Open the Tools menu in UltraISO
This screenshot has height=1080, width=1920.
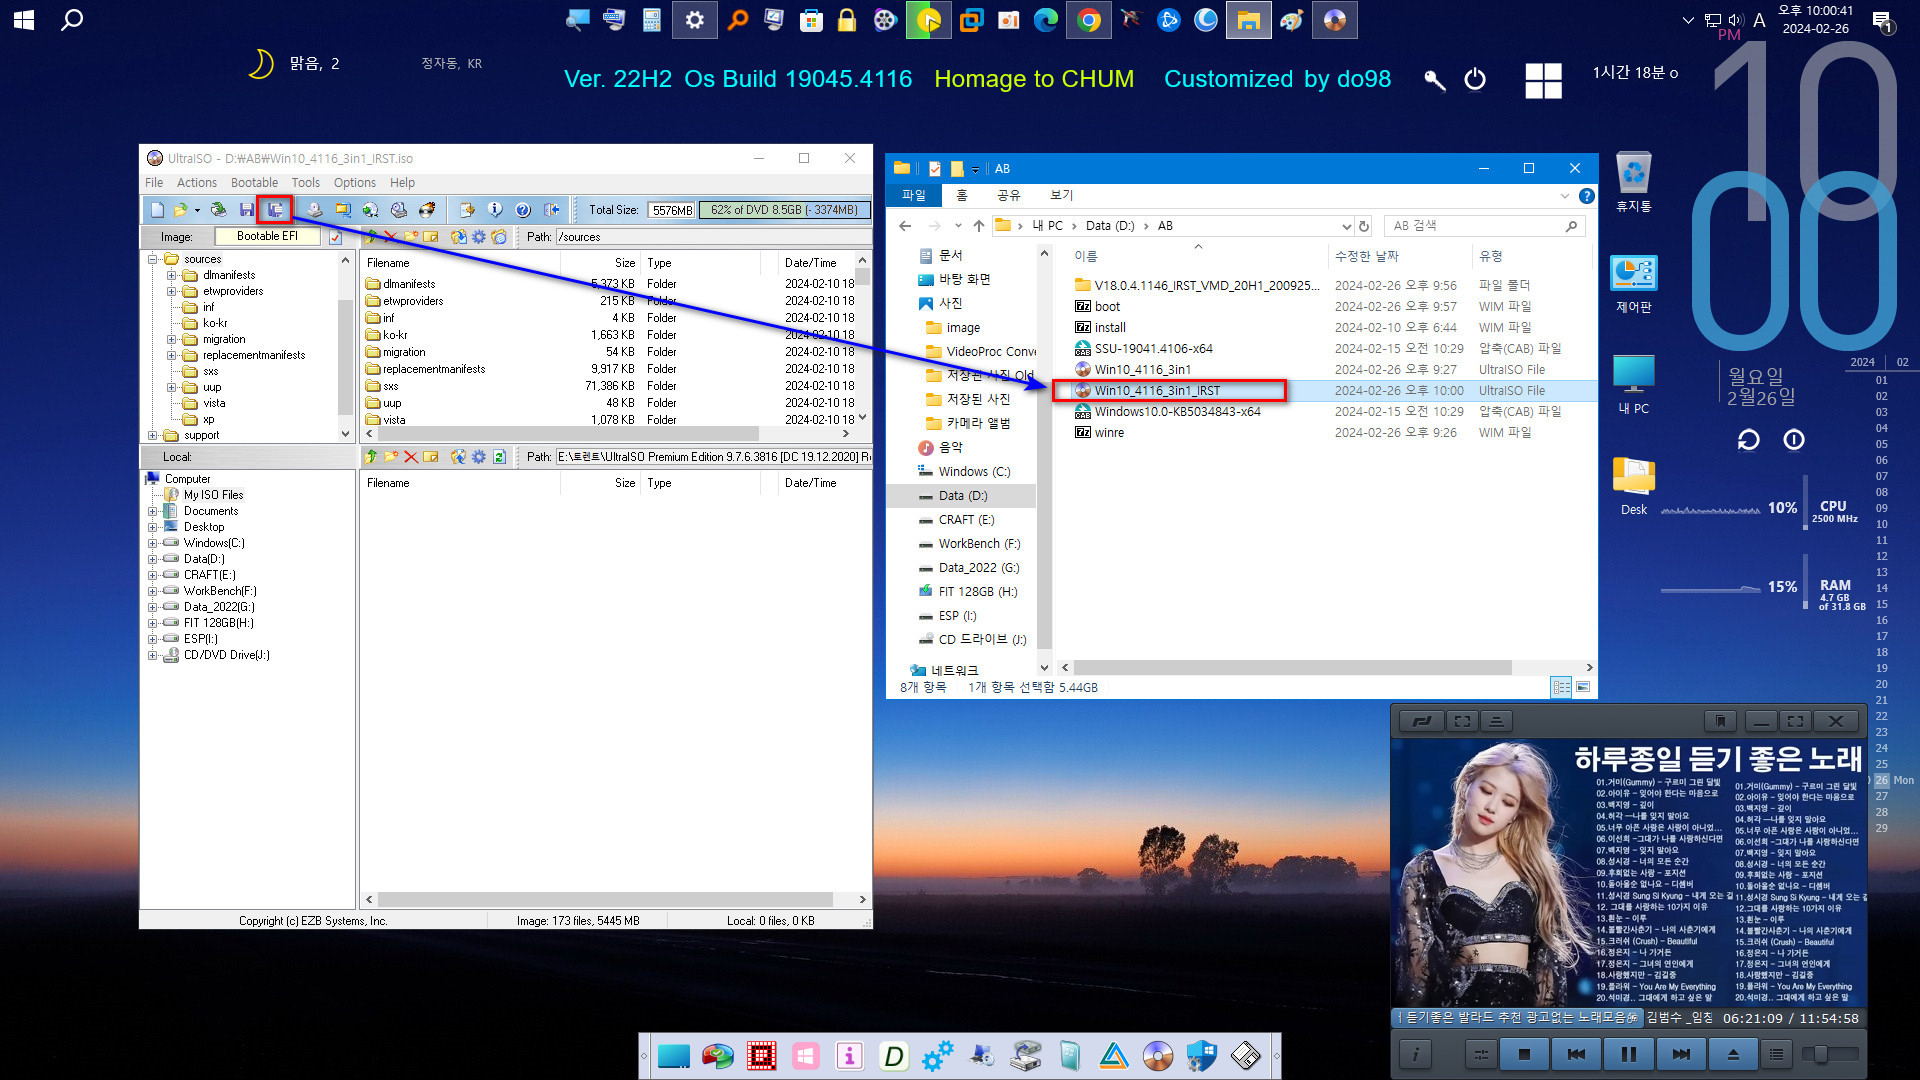pos(306,183)
